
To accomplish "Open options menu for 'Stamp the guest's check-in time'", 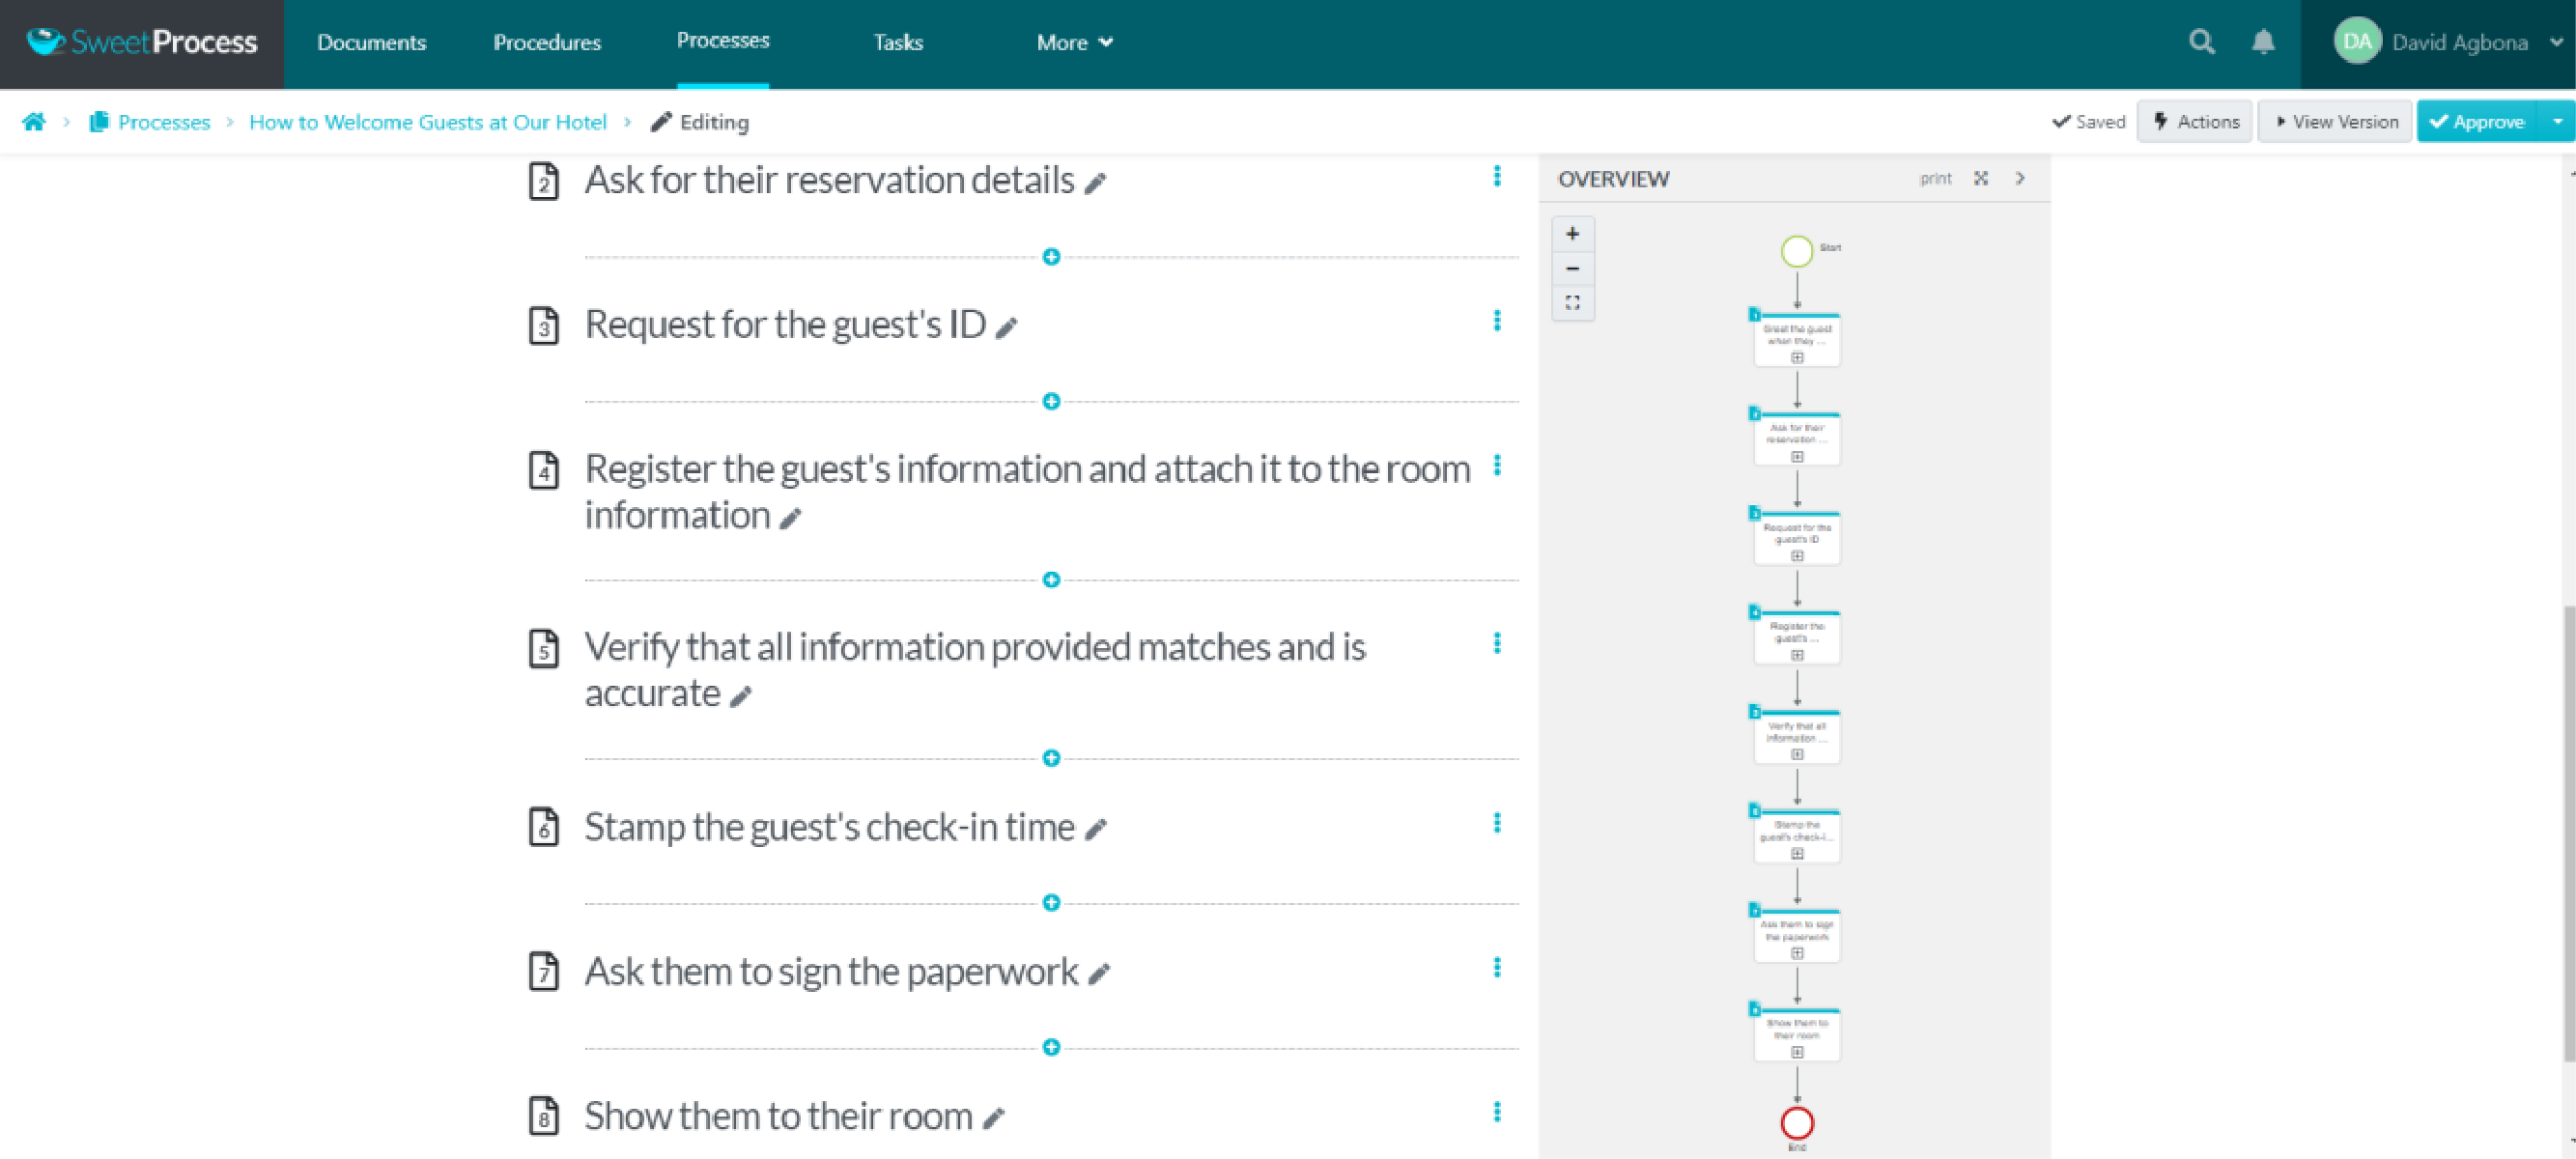I will (x=1497, y=822).
